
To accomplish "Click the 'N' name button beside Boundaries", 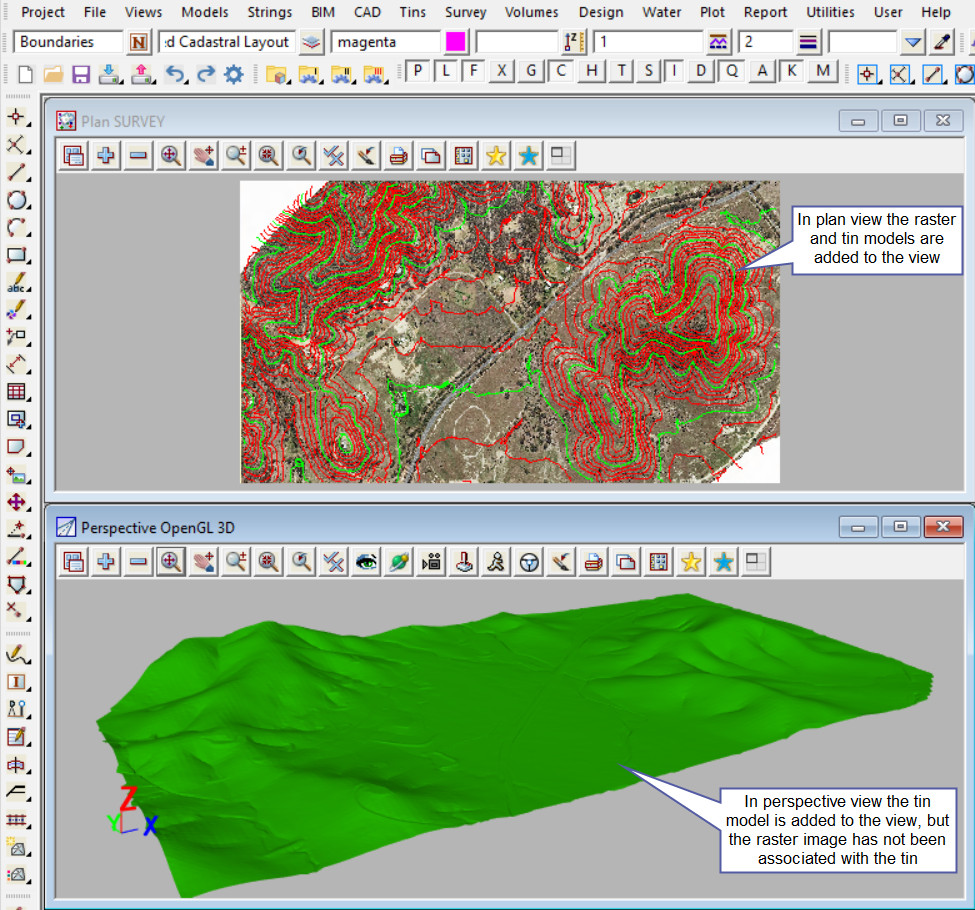I will 139,42.
